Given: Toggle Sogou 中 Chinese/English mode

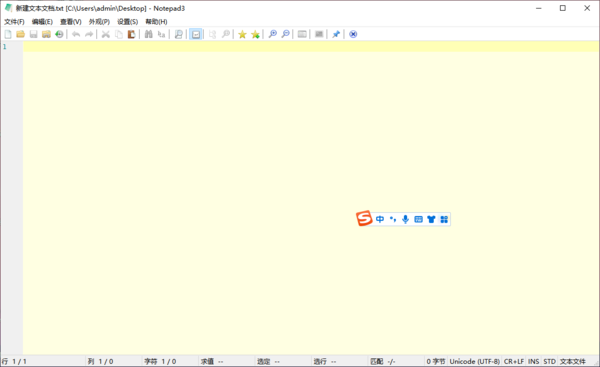Looking at the screenshot, I should click(x=380, y=219).
